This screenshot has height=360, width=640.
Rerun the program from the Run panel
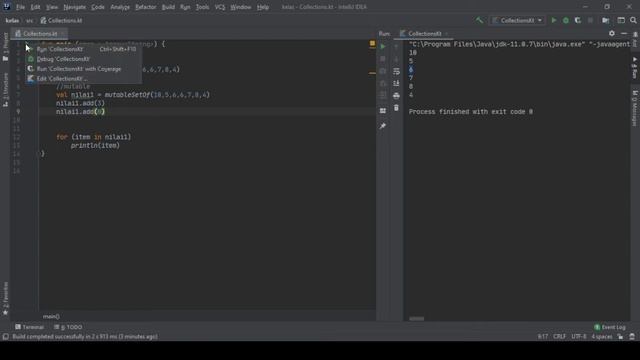[382, 47]
